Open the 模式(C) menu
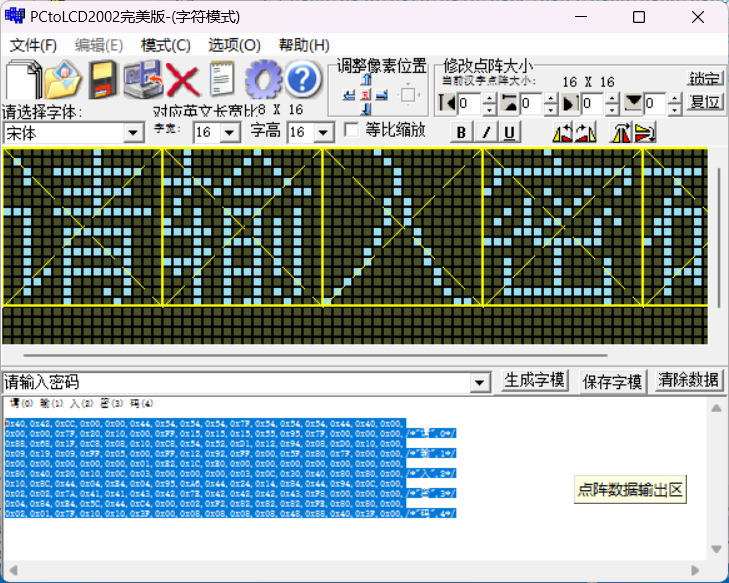This screenshot has height=583, width=729. [x=166, y=46]
